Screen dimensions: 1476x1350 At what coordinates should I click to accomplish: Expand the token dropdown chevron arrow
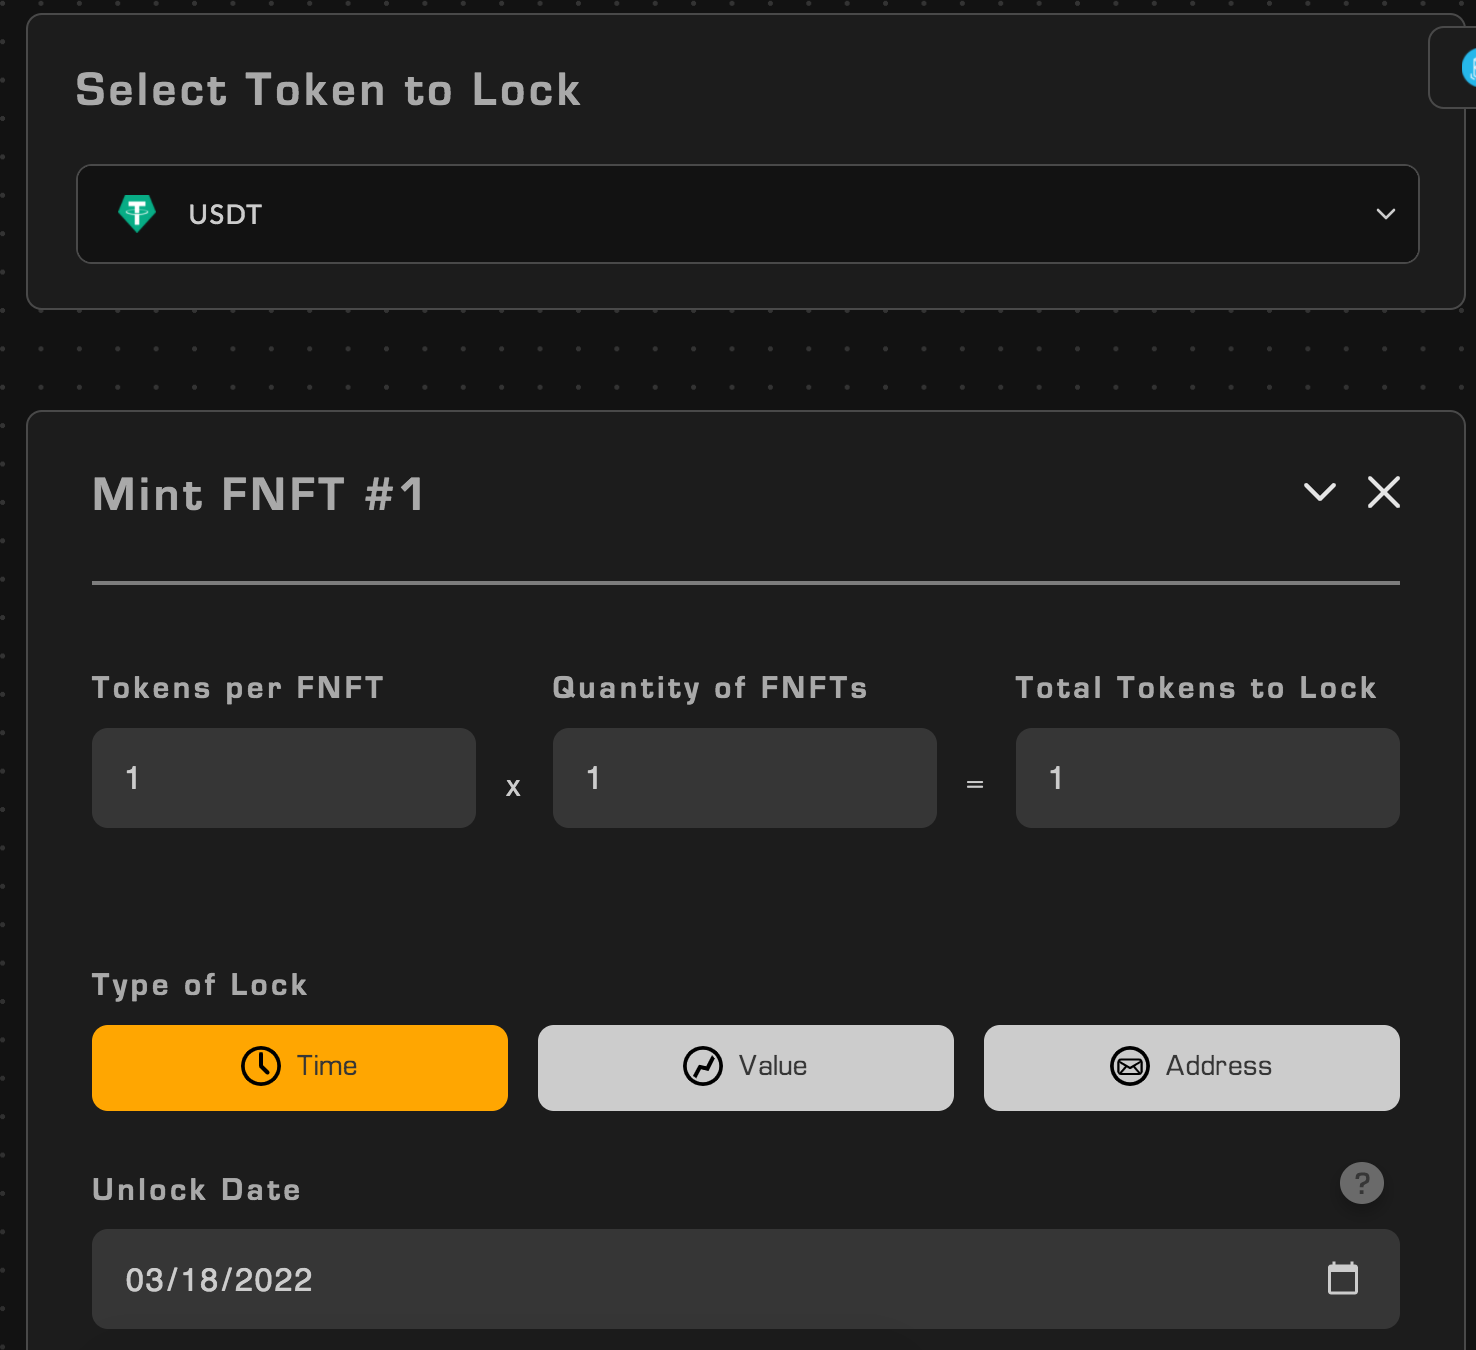coord(1385,214)
